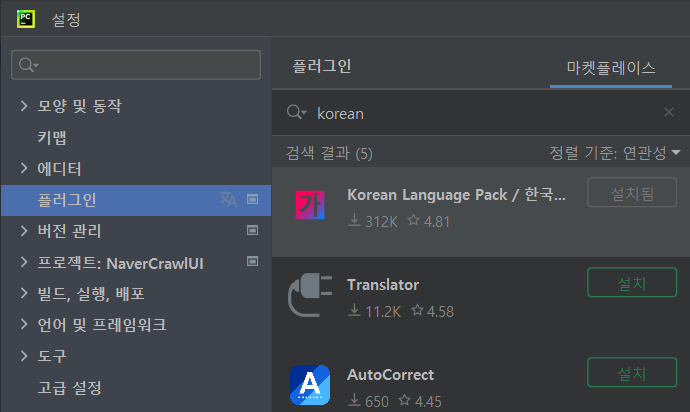
Task: Click the Translator plugin plug icon
Action: tap(310, 295)
